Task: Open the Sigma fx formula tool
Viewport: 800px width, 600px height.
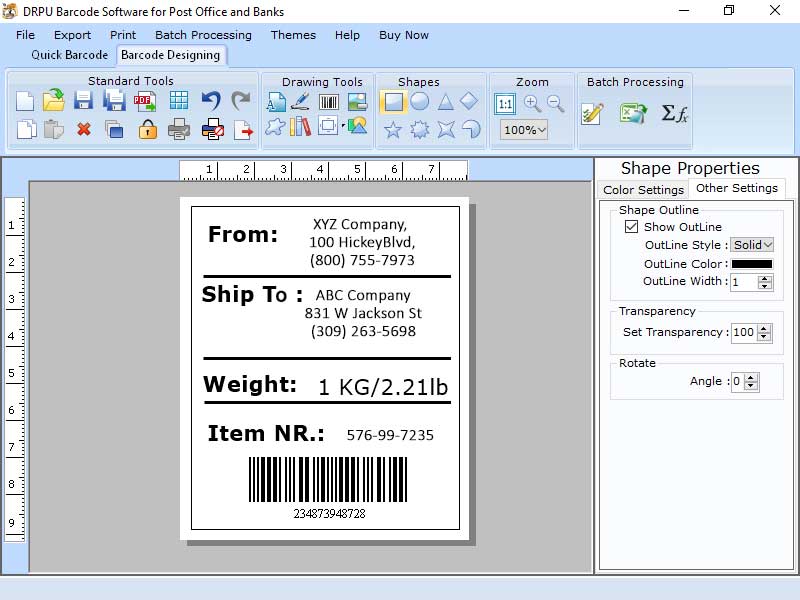Action: point(674,113)
